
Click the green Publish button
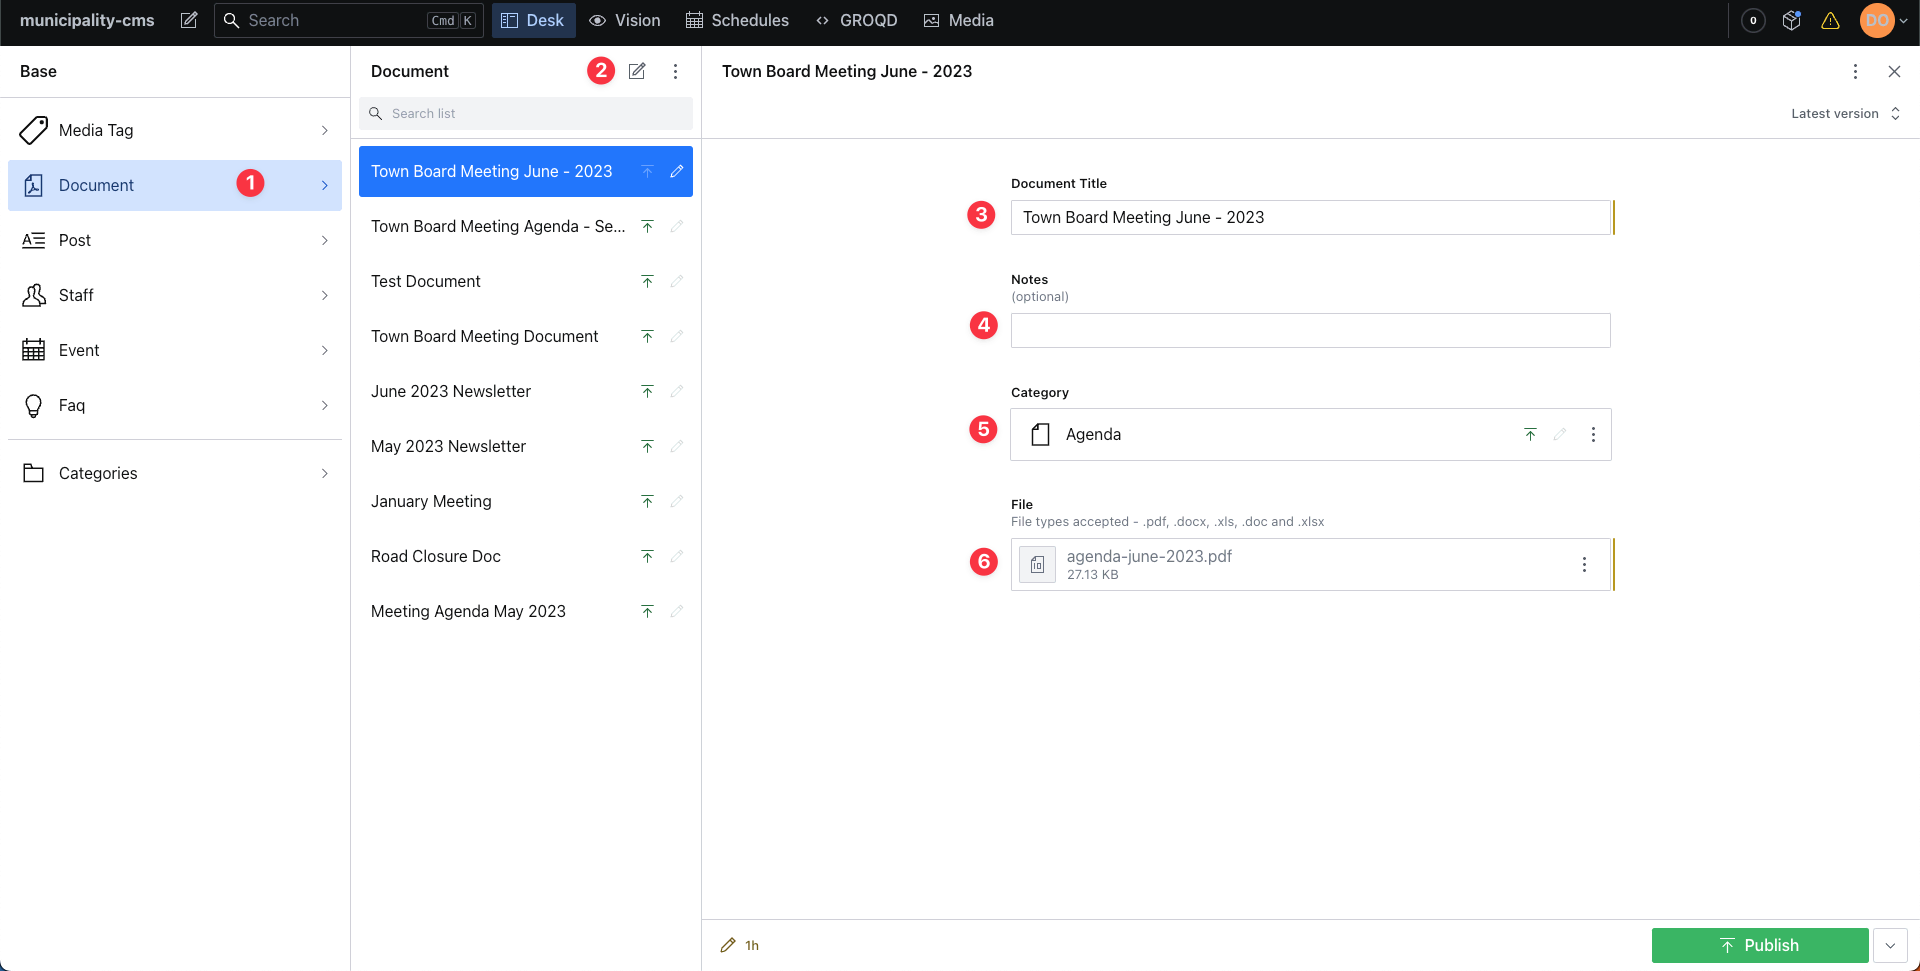pyautogui.click(x=1760, y=945)
